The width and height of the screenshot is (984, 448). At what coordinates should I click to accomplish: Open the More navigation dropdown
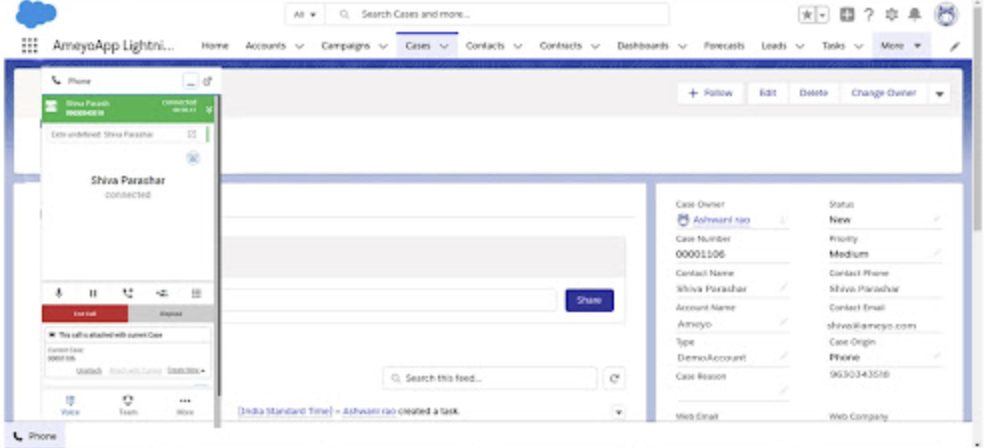pos(901,46)
